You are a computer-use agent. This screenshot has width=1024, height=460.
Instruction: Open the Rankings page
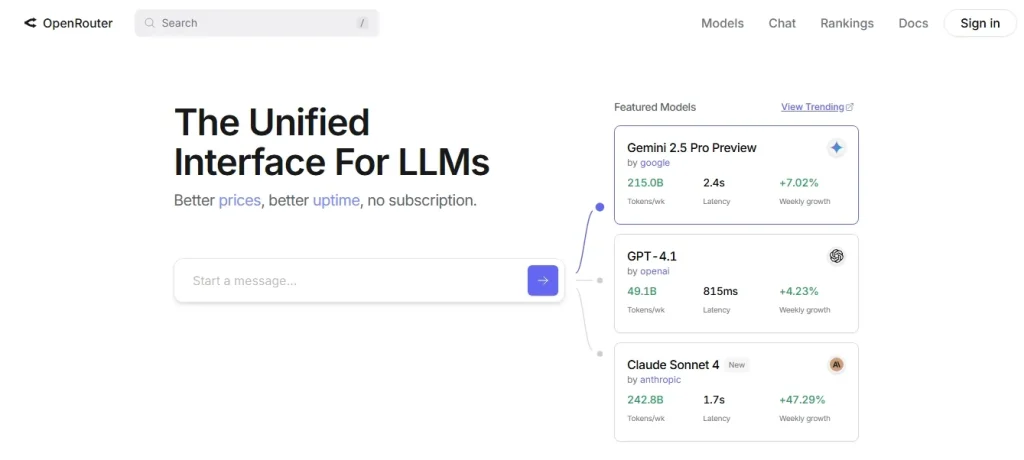coord(847,23)
